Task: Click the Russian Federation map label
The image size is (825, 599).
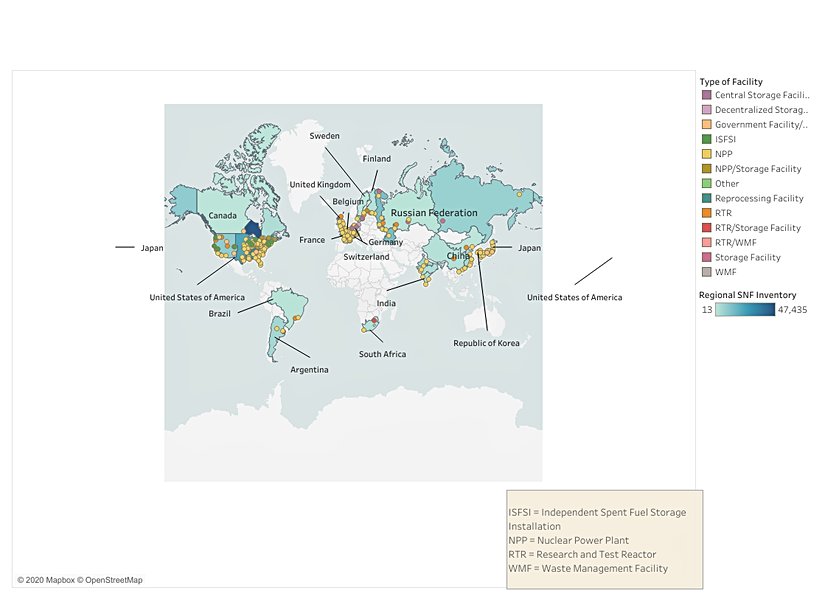Action: (x=434, y=214)
